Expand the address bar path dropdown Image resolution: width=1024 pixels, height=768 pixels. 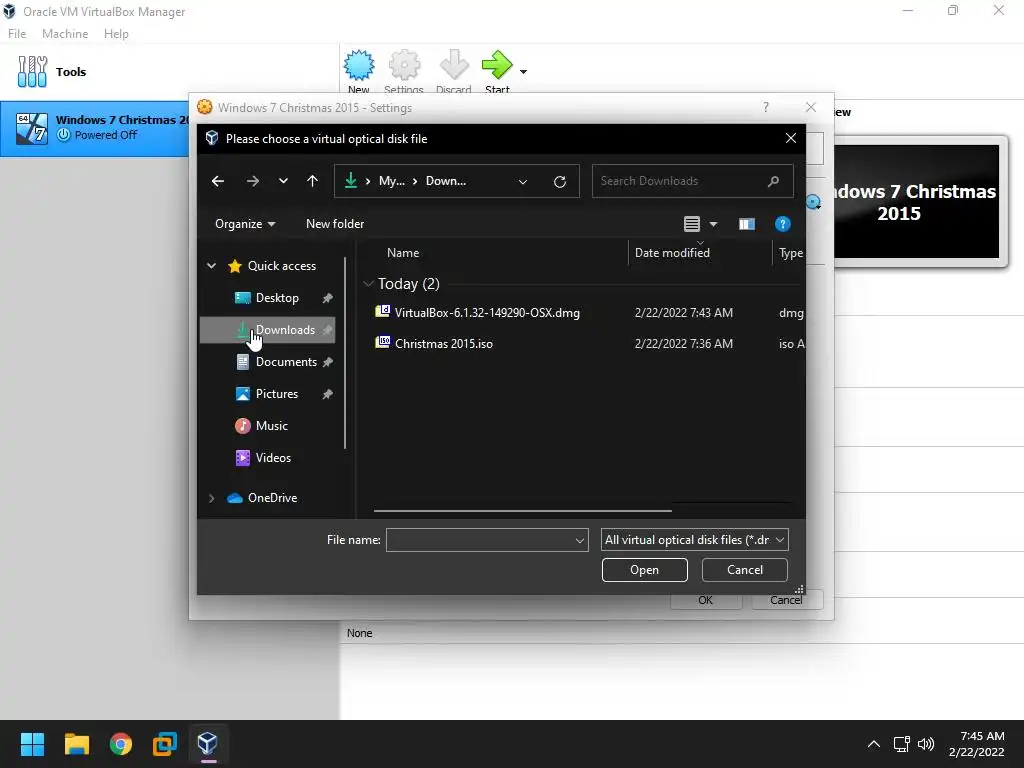tap(522, 182)
